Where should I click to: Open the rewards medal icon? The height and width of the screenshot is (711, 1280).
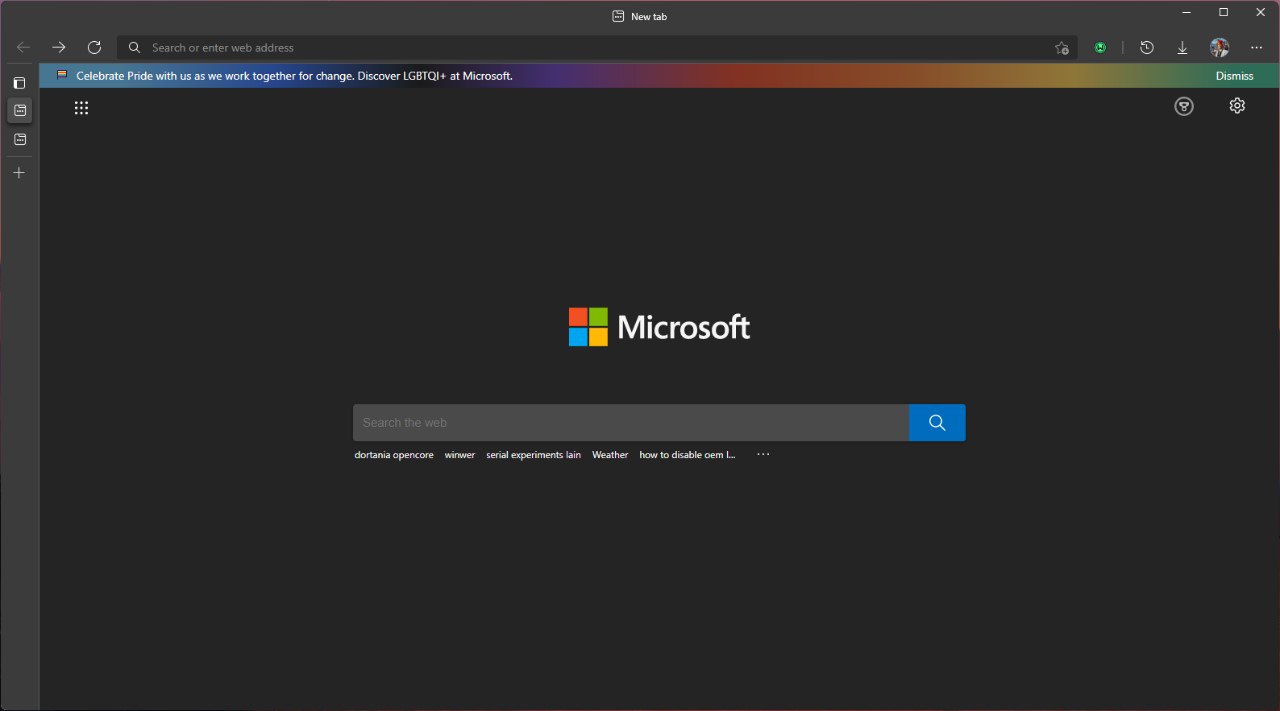click(1184, 106)
